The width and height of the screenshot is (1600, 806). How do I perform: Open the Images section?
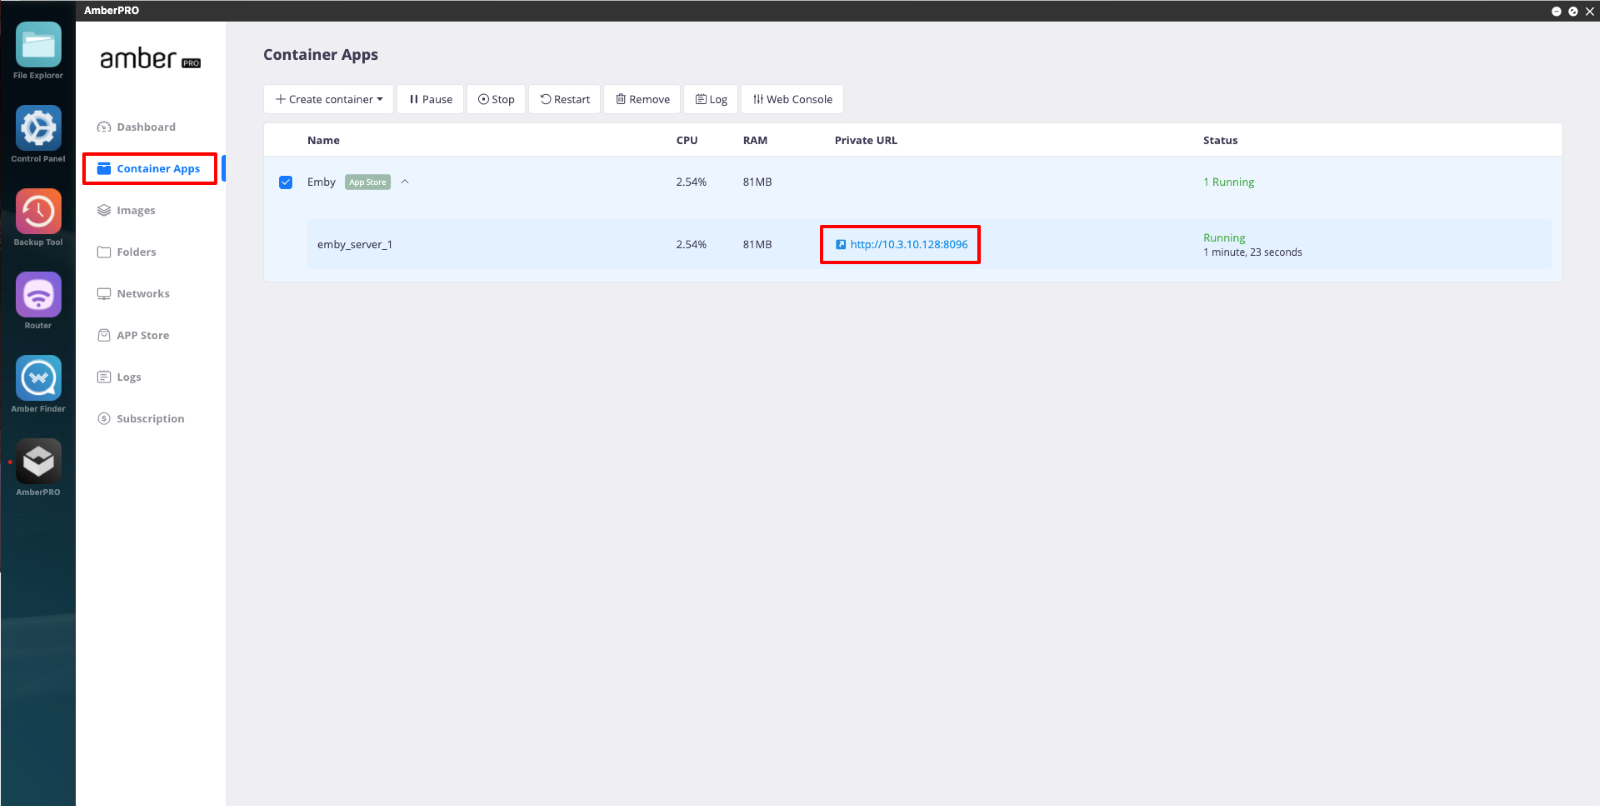[136, 210]
